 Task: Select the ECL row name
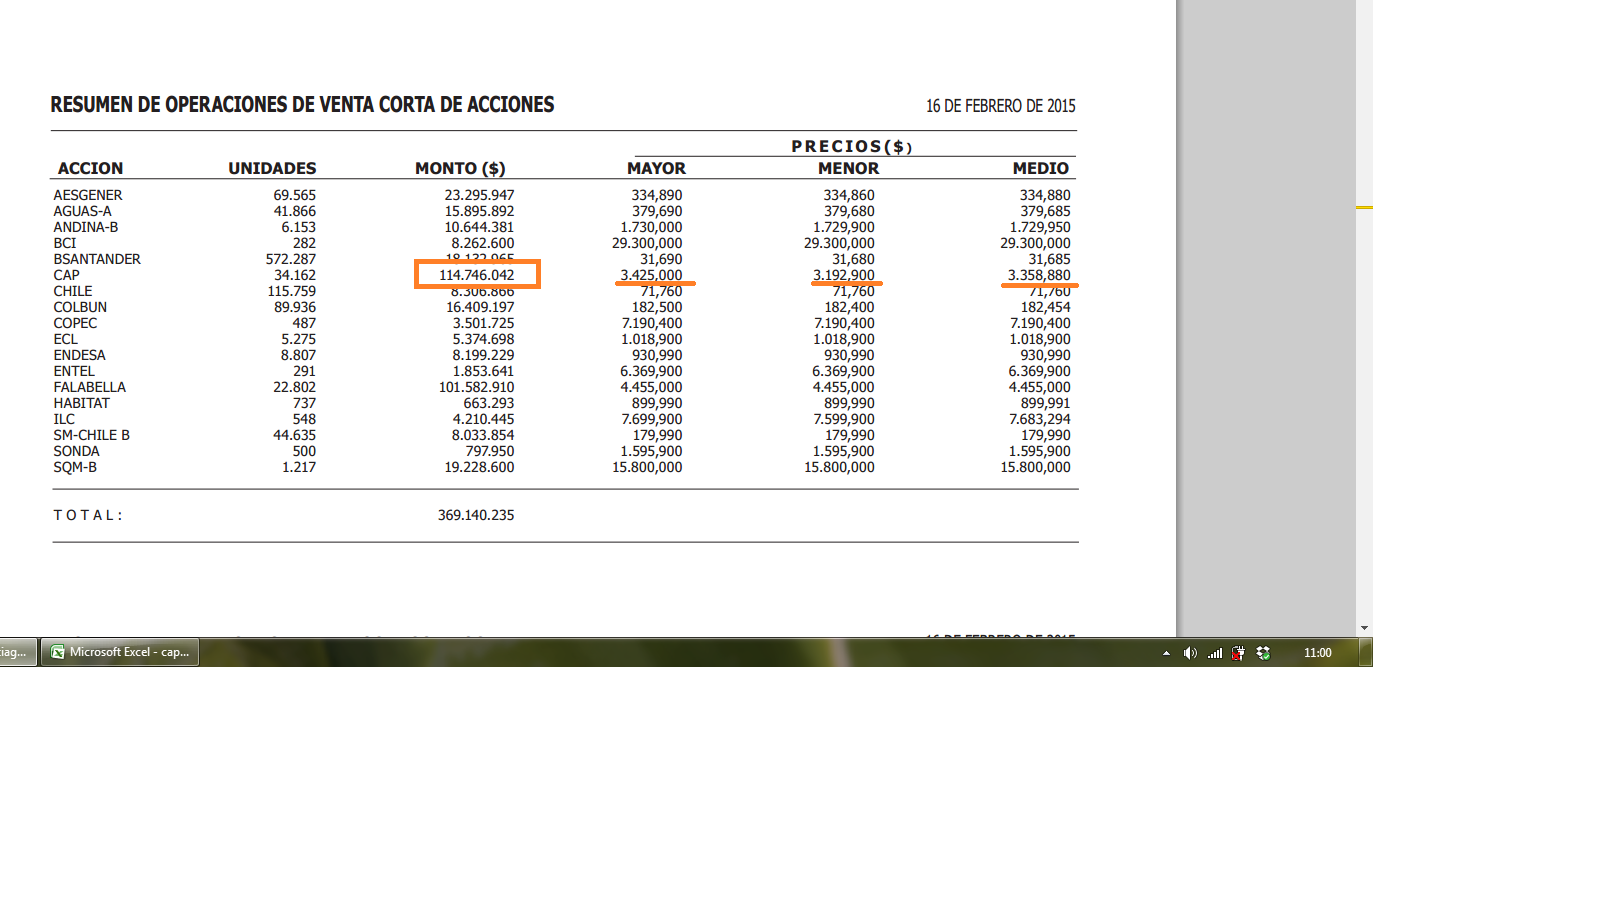(x=65, y=339)
